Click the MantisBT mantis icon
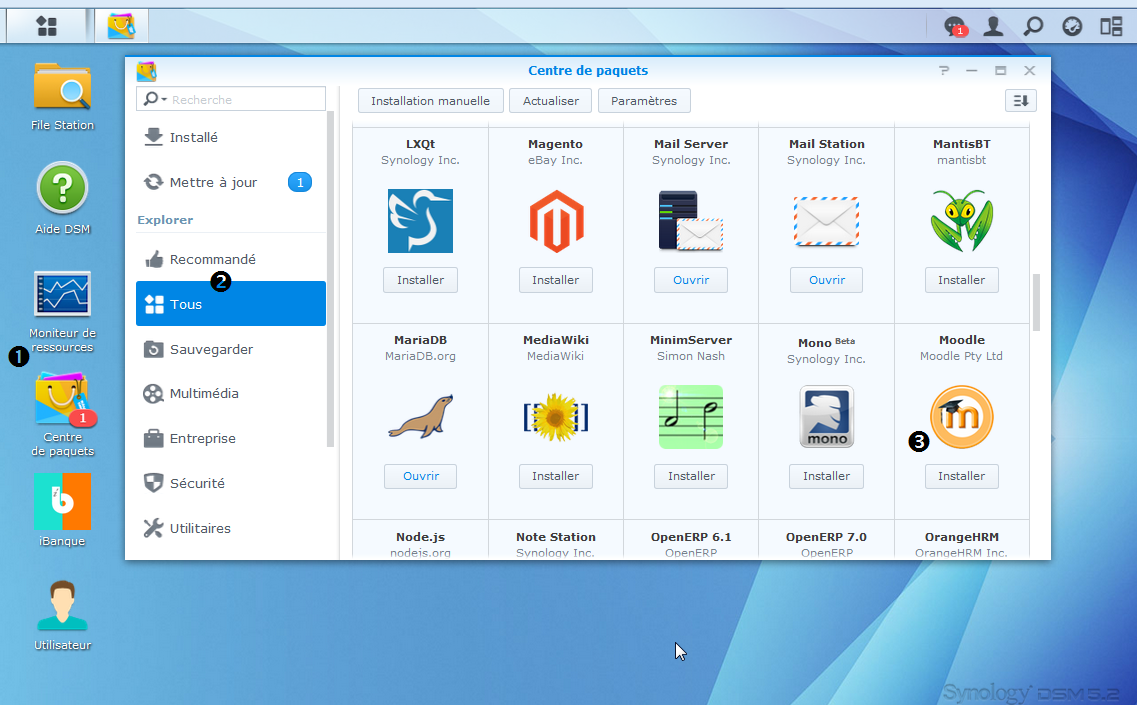 tap(962, 221)
